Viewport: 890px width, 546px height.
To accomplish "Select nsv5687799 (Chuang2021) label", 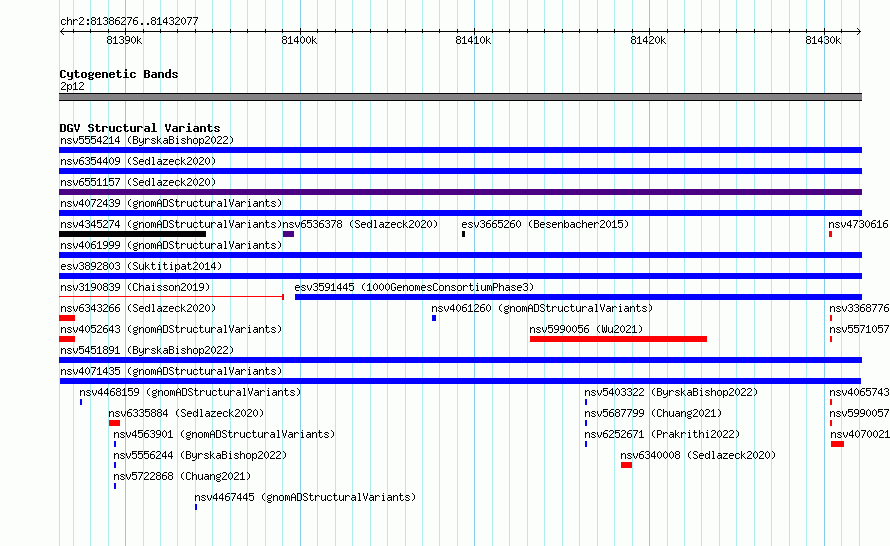I will coord(653,413).
